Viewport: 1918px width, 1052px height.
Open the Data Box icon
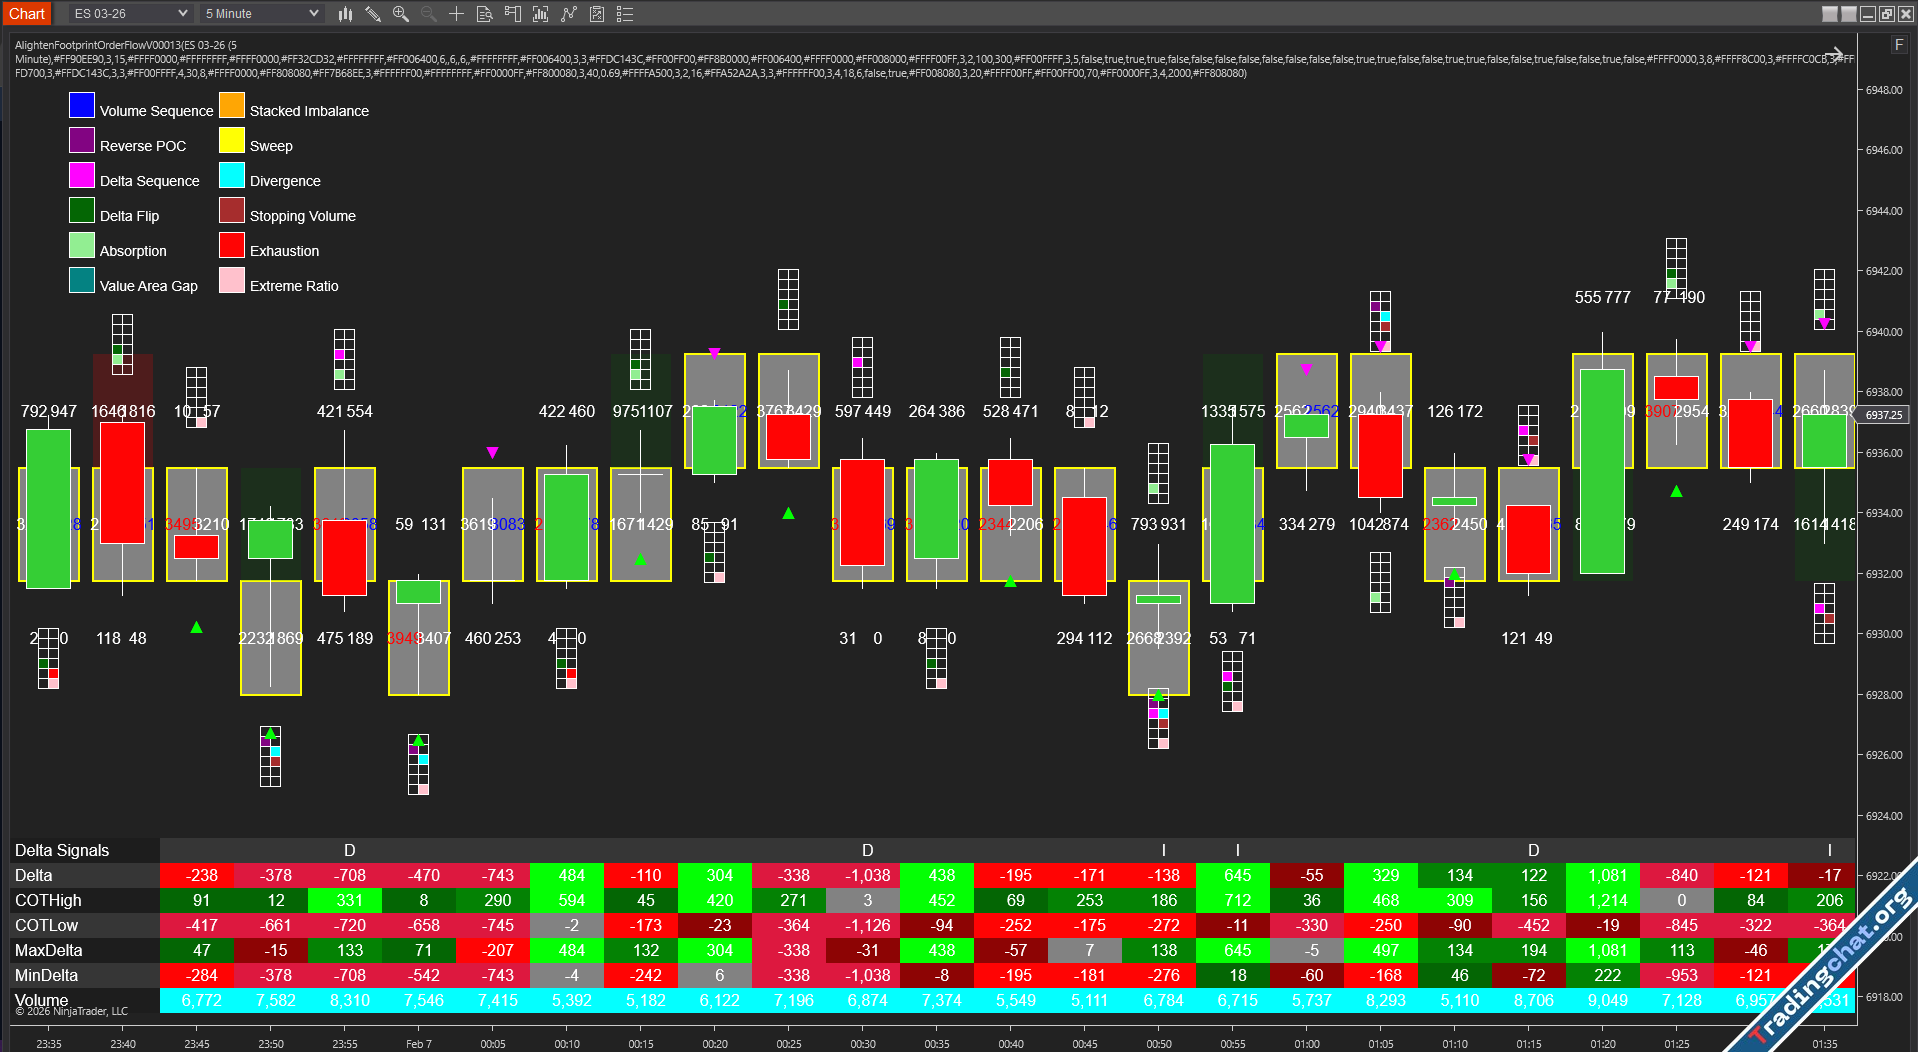pyautogui.click(x=484, y=14)
